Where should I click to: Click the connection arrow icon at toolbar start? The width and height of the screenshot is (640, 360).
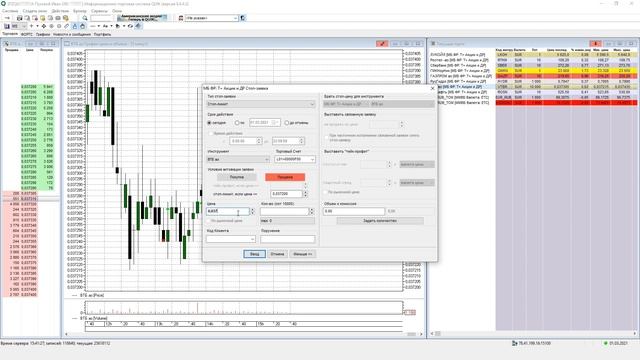[7, 18]
